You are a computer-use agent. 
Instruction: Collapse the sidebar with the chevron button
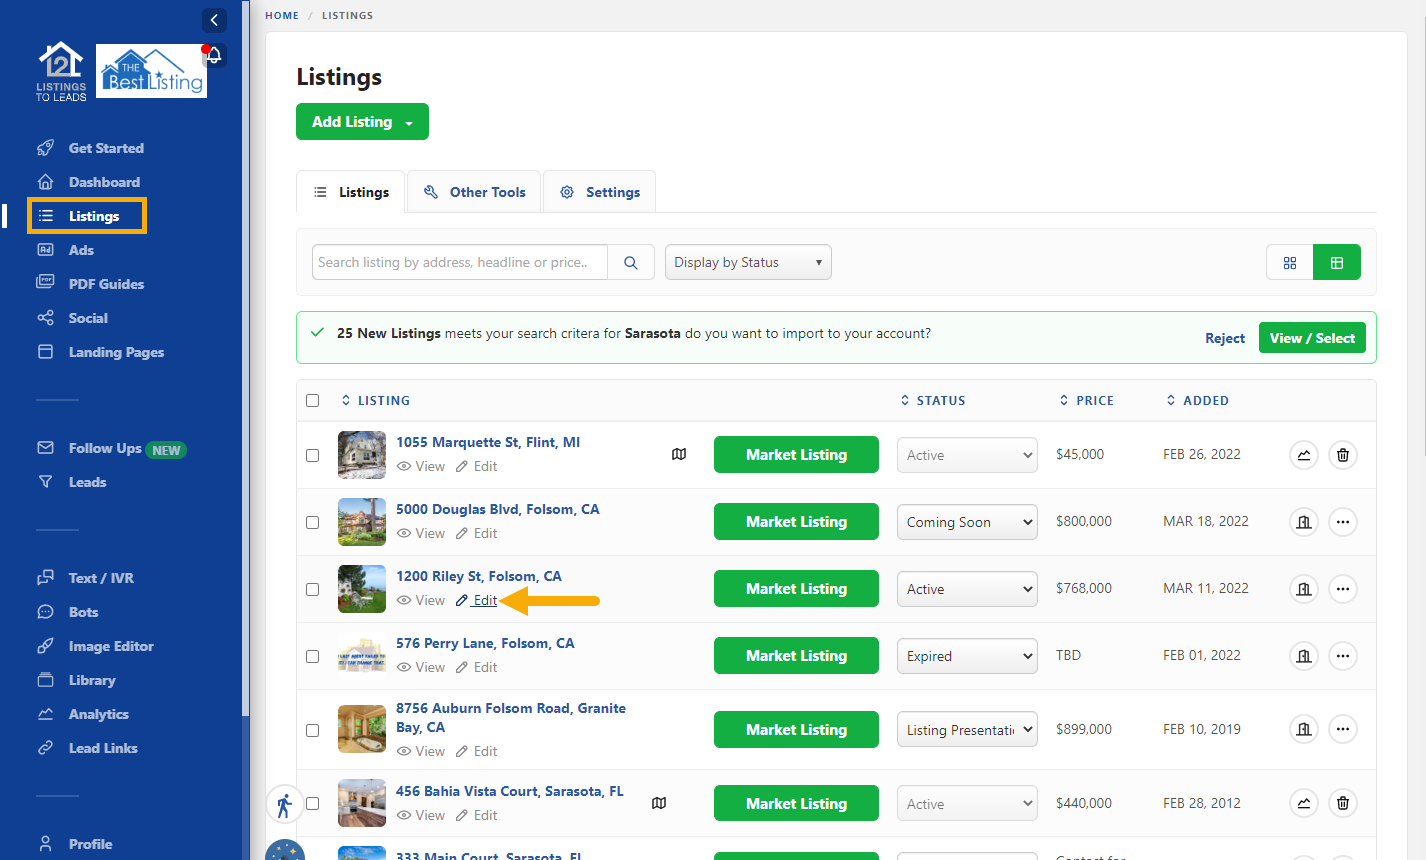click(x=214, y=20)
